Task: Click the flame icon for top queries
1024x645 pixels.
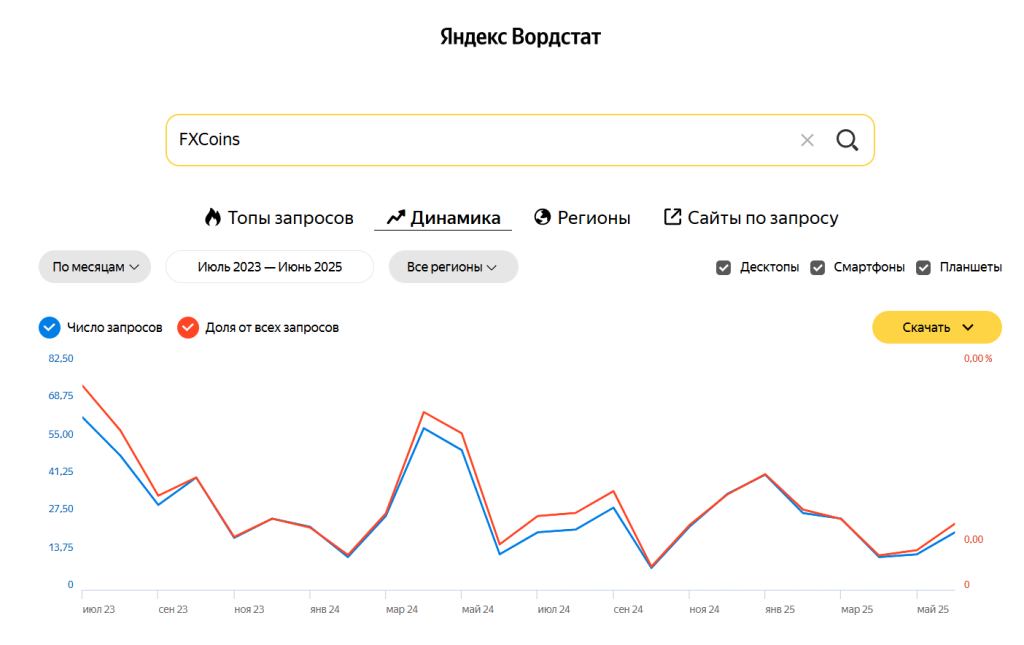Action: 212,217
